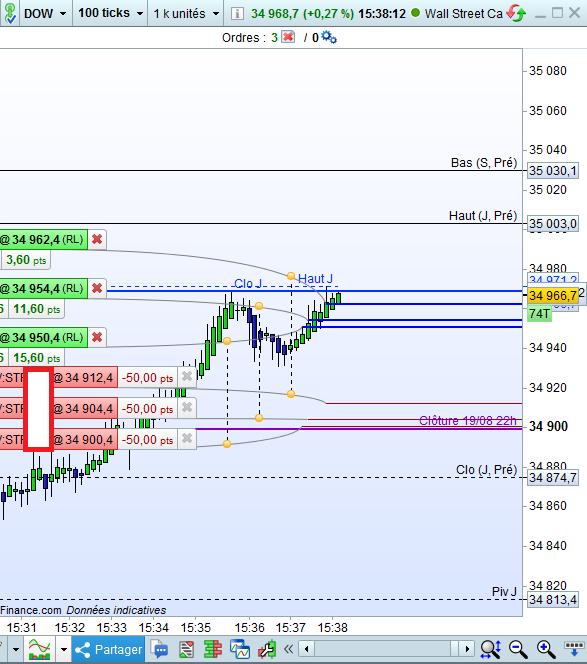587x664 pixels.
Task: Click -50,00 pts next to 34 904,4
Action: [x=147, y=409]
